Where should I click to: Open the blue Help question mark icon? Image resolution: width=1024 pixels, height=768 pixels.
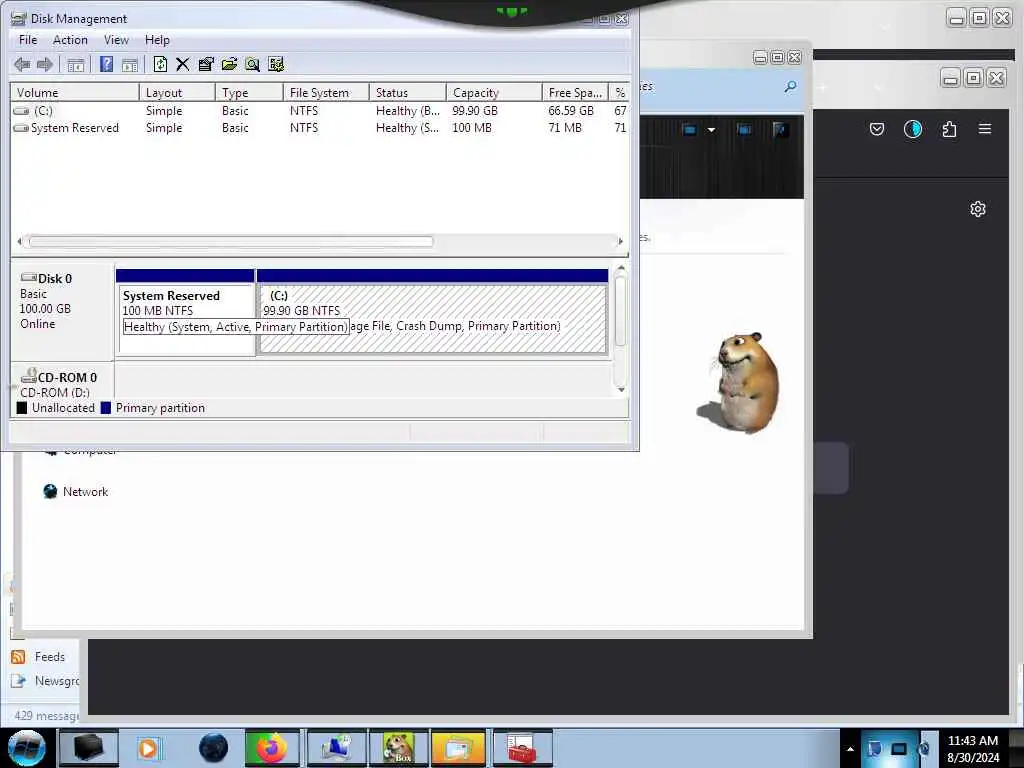pyautogui.click(x=106, y=64)
